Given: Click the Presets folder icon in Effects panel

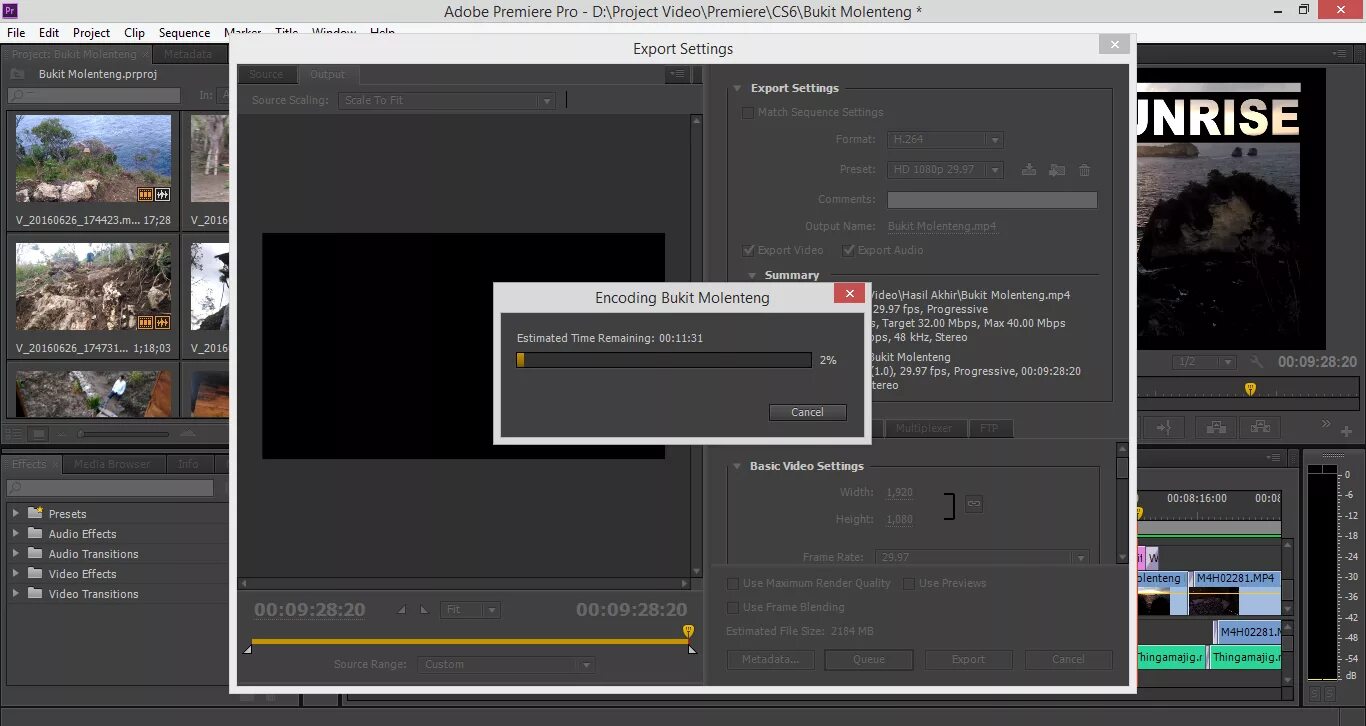Looking at the screenshot, I should [35, 513].
